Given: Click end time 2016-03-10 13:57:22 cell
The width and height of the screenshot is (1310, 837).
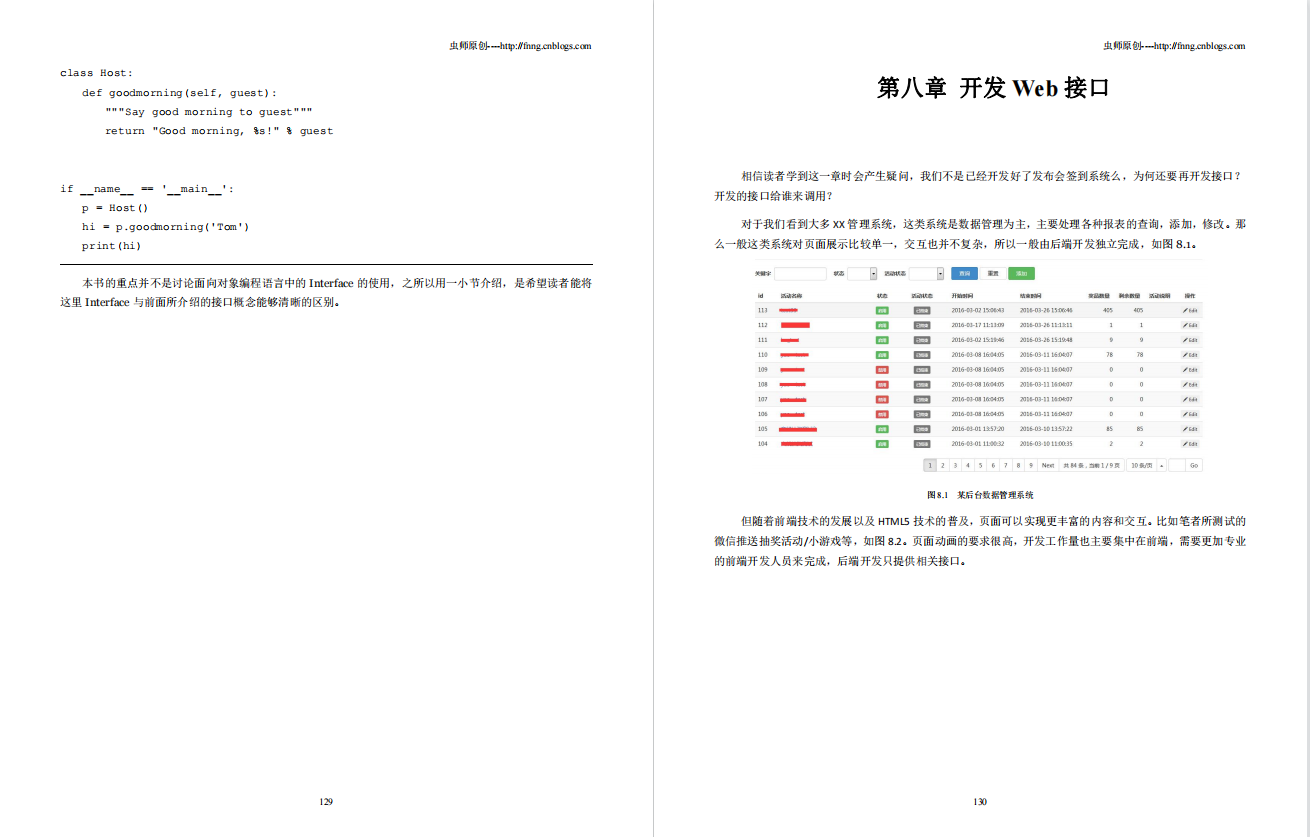Looking at the screenshot, I should pyautogui.click(x=1046, y=429).
